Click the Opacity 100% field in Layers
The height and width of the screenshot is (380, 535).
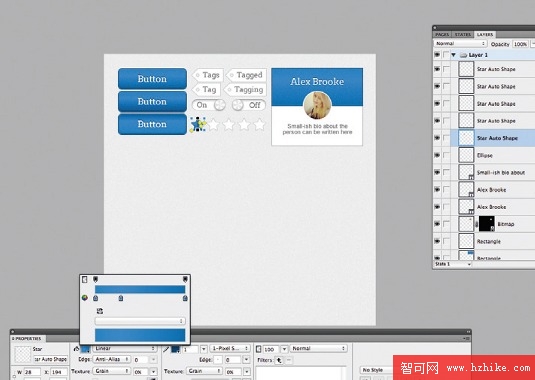520,44
